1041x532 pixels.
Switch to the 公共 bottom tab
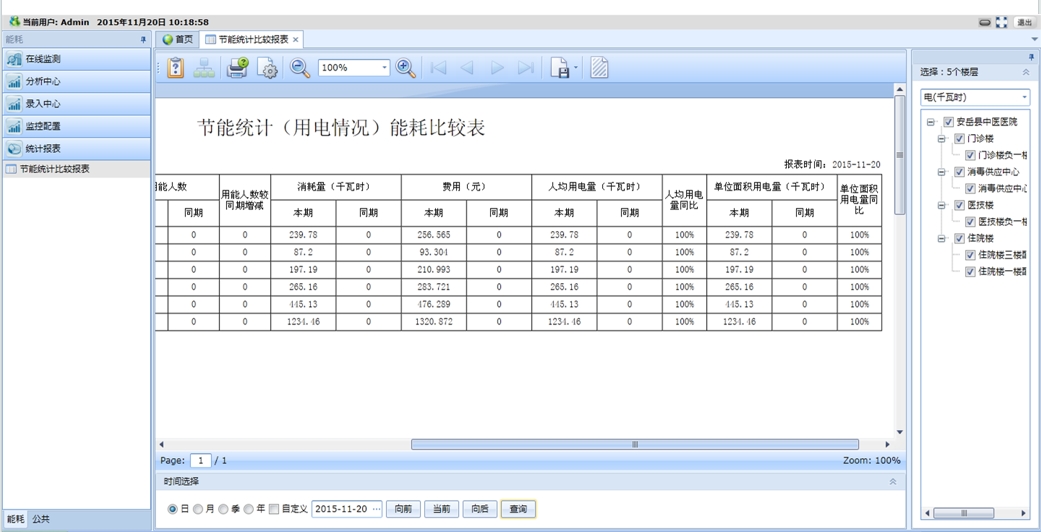click(x=41, y=520)
